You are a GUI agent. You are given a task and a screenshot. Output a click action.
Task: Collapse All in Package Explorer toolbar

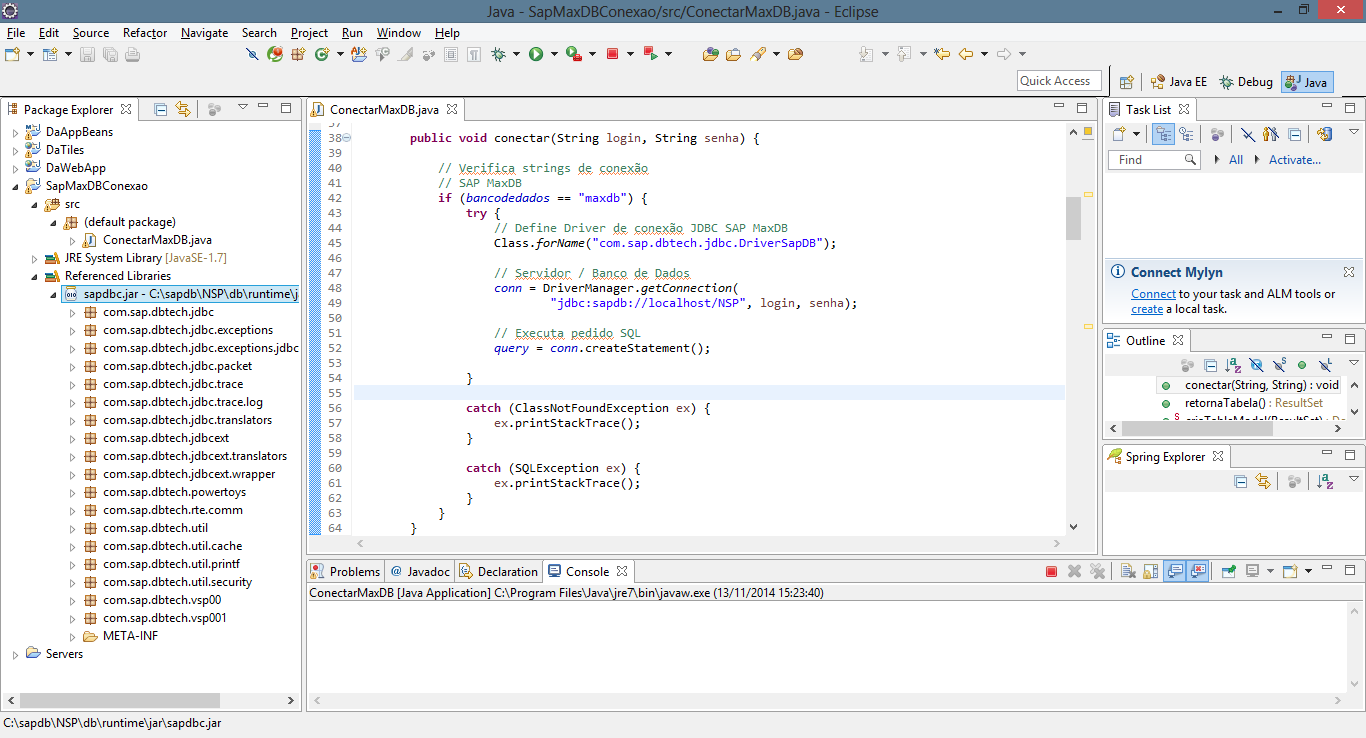[x=160, y=109]
